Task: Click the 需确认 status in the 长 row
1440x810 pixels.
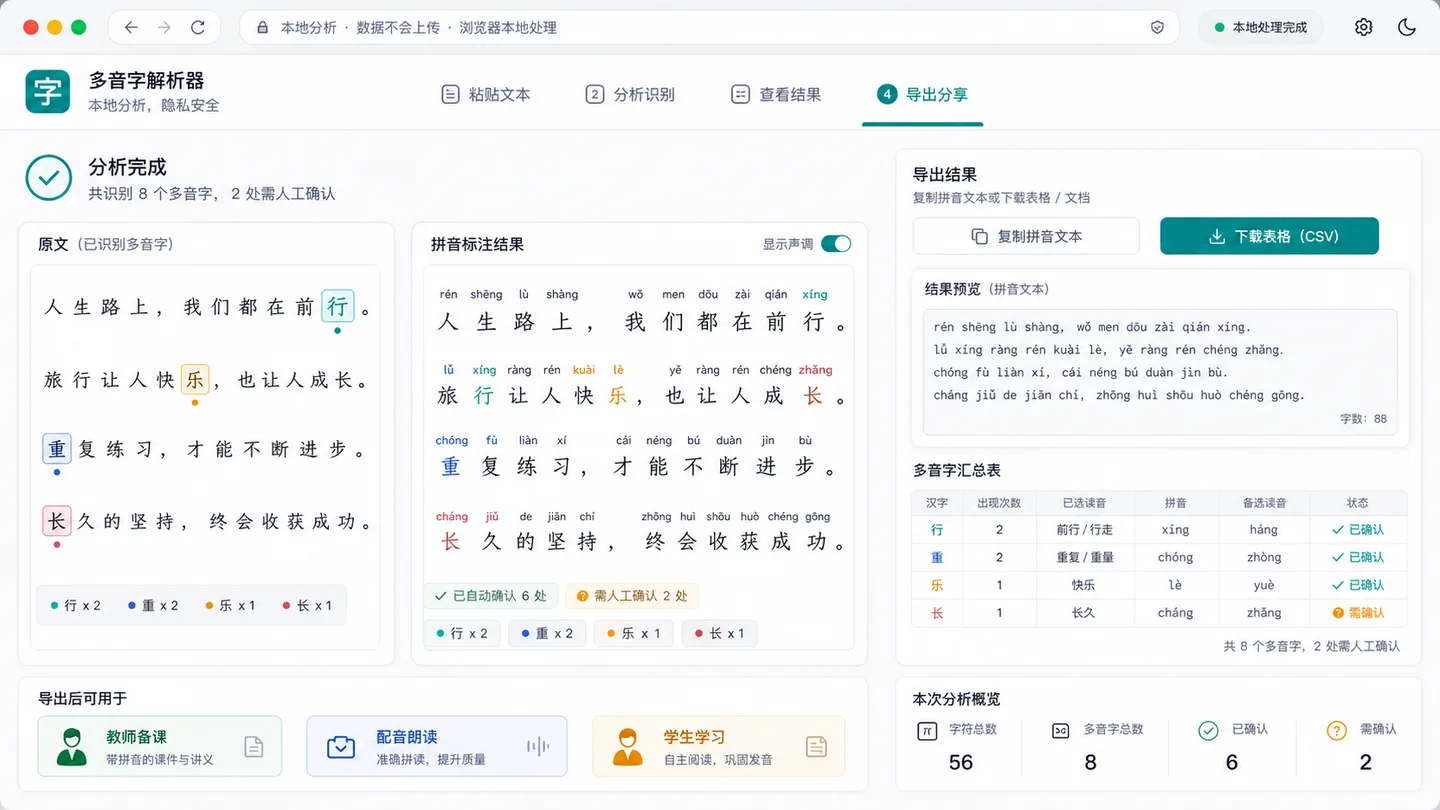Action: coord(1358,613)
